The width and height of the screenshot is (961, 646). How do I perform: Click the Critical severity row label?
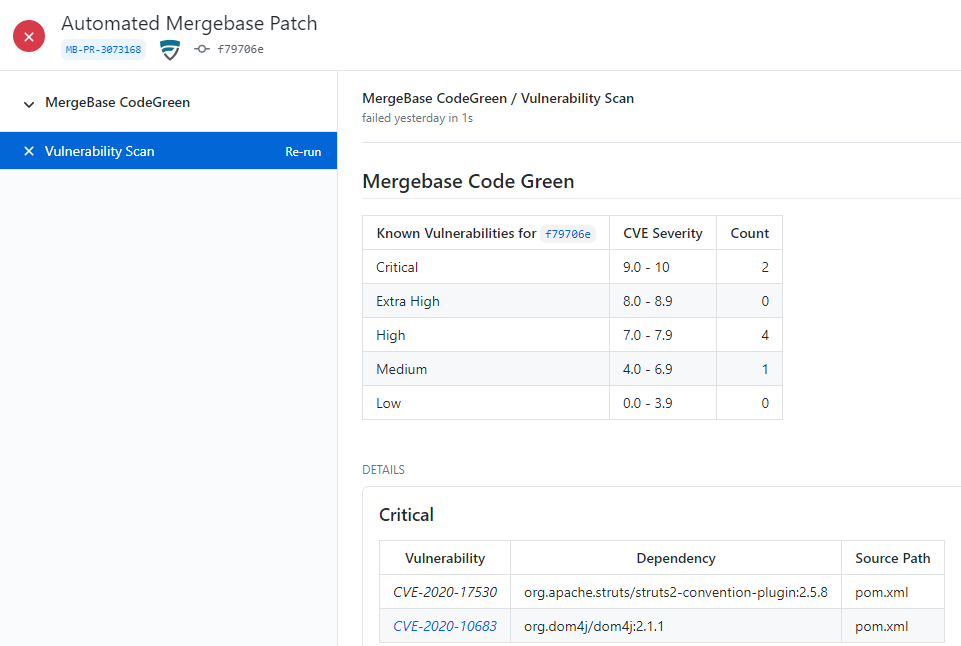click(397, 267)
